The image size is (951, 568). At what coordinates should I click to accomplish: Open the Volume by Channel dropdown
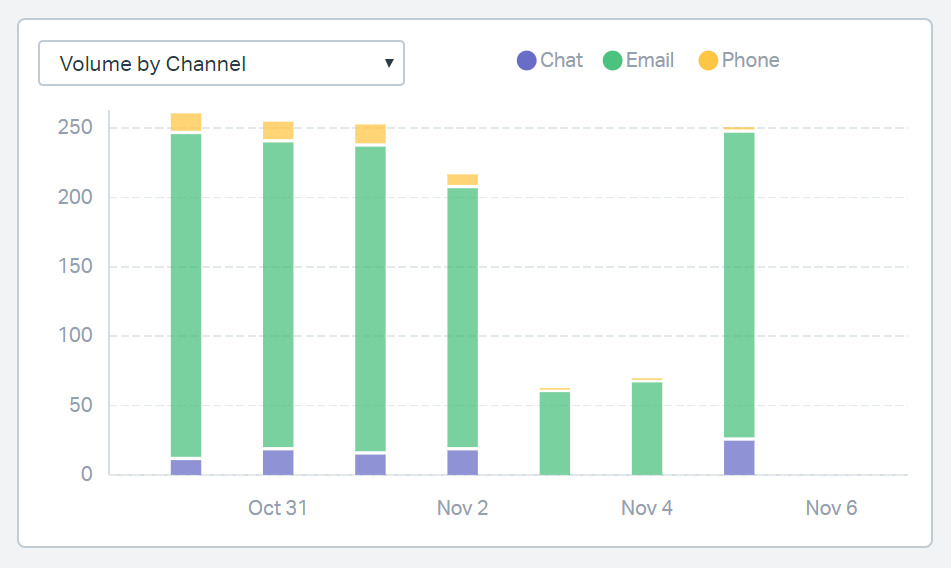click(x=220, y=63)
